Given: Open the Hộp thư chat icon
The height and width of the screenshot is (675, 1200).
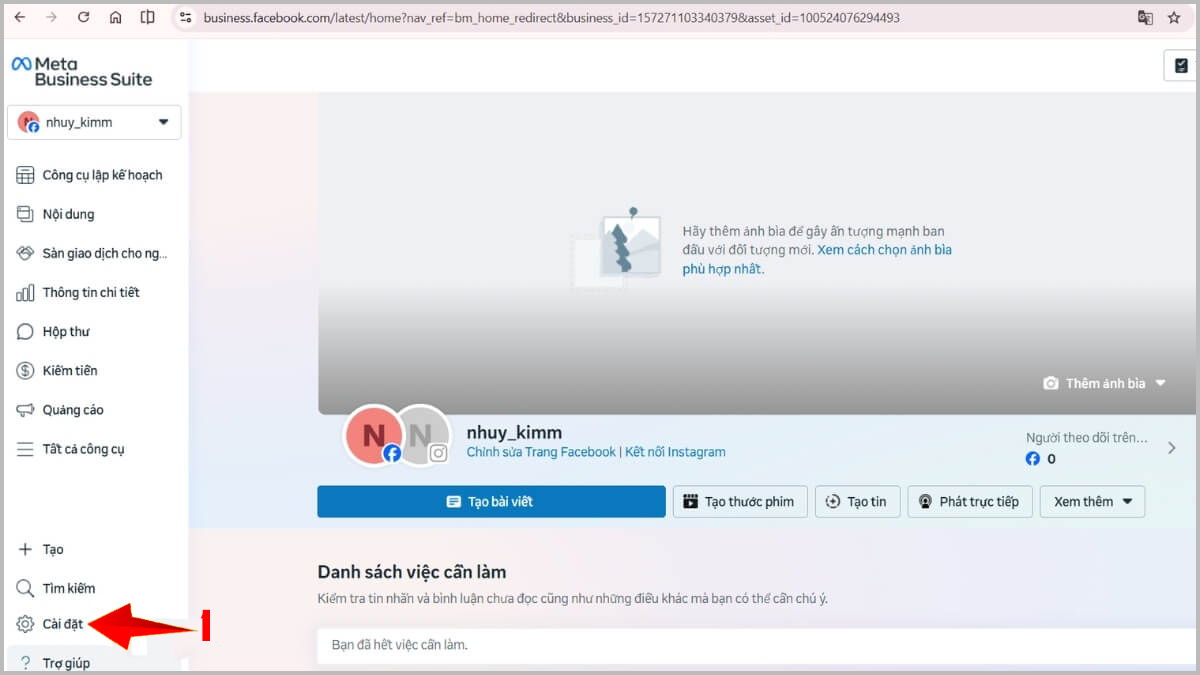Looking at the screenshot, I should coord(26,331).
